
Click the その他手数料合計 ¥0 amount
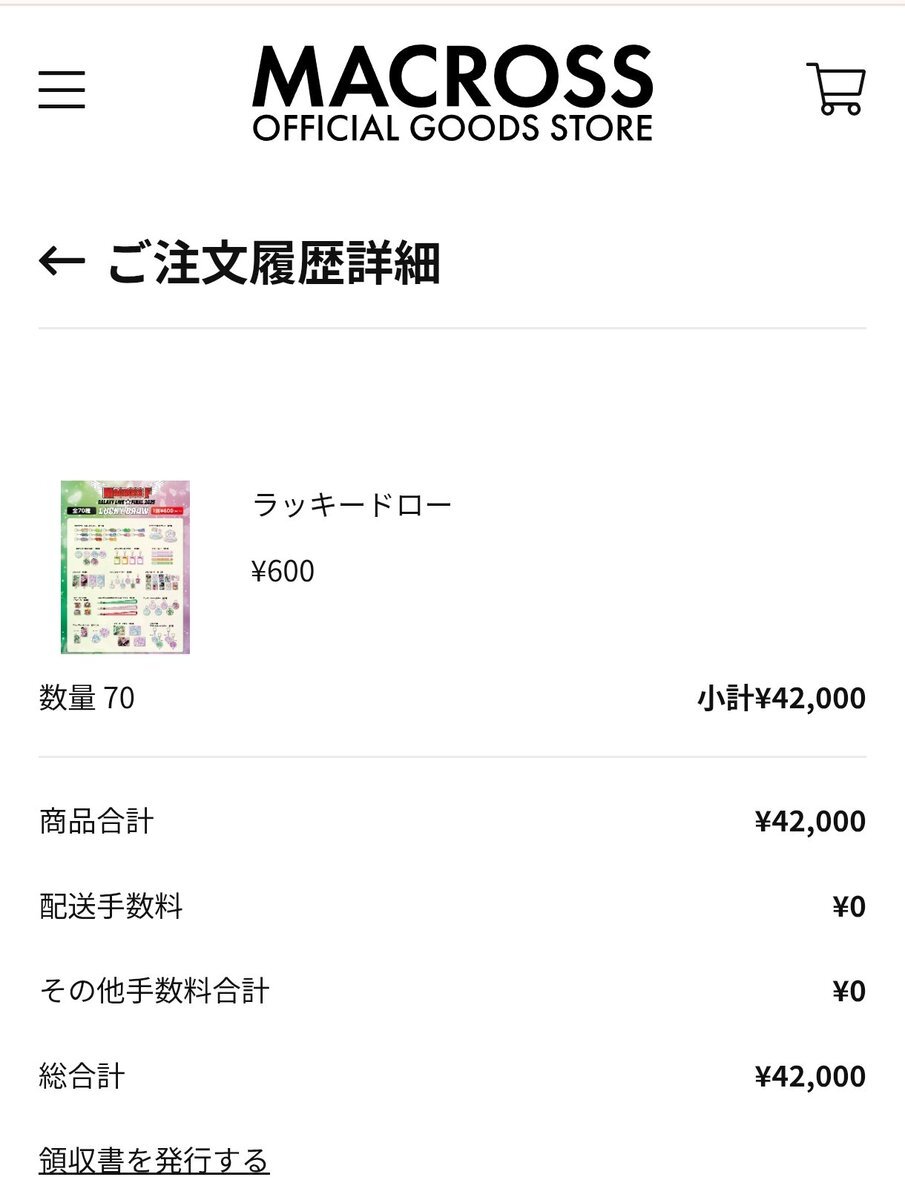tap(849, 992)
